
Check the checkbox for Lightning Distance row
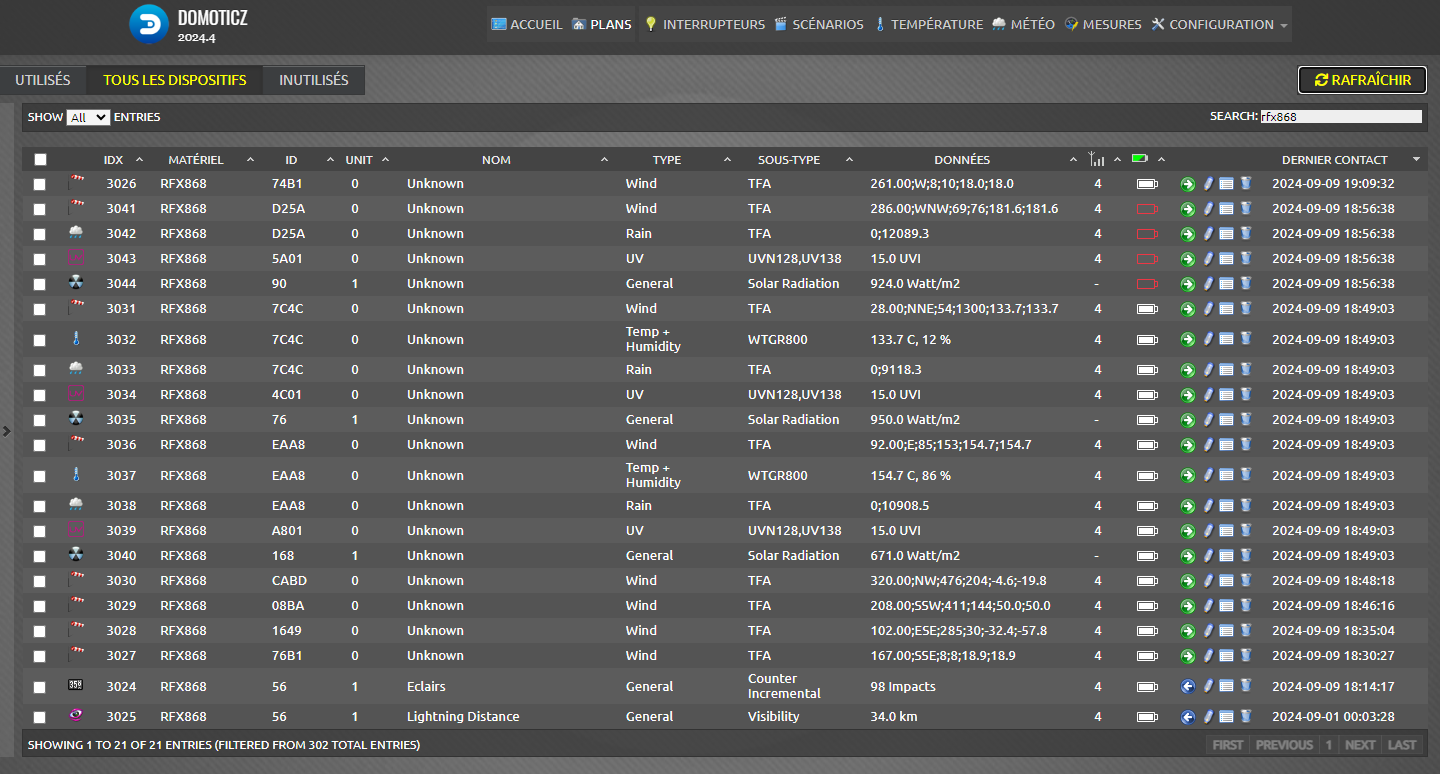40,718
